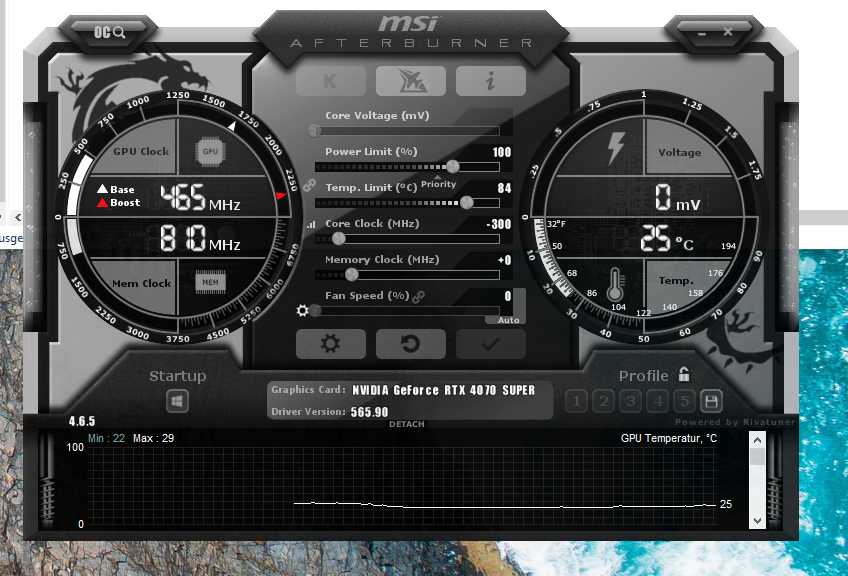Screen dimensions: 848x576
Task: Open the core clock curve editor icon
Action: (310, 224)
